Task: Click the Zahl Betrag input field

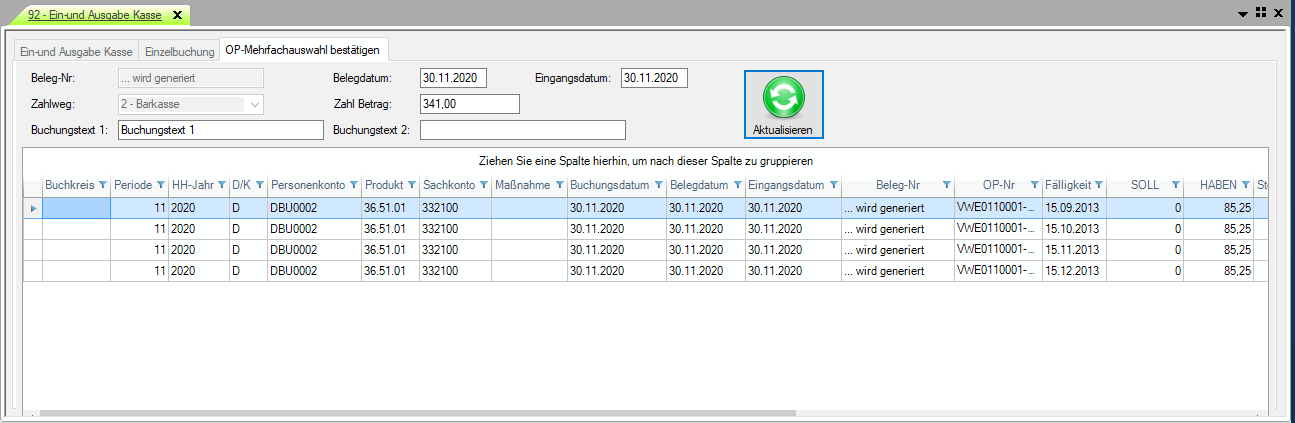Action: [x=469, y=104]
